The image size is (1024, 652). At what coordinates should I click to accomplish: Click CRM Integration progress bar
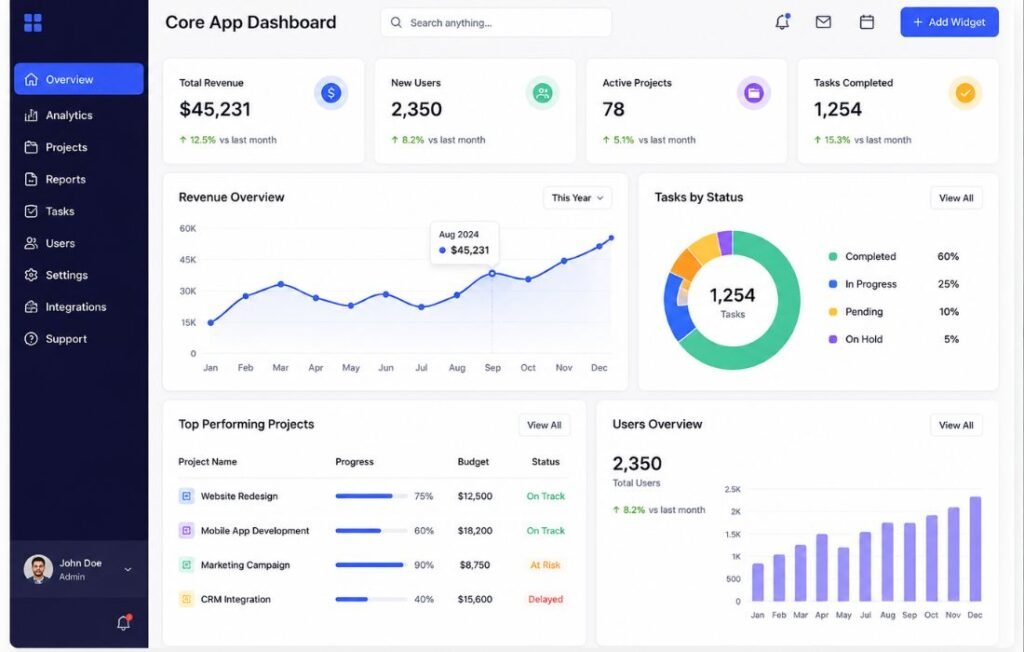(371, 599)
